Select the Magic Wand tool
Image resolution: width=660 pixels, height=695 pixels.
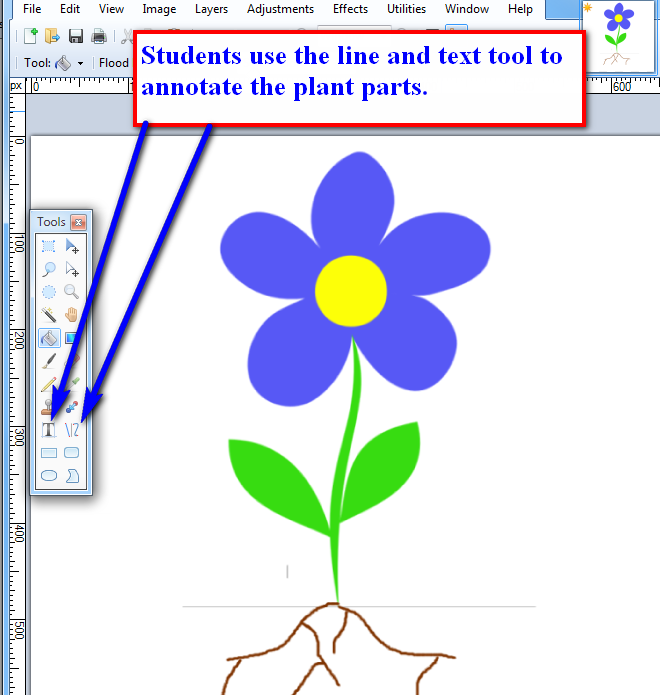49,315
